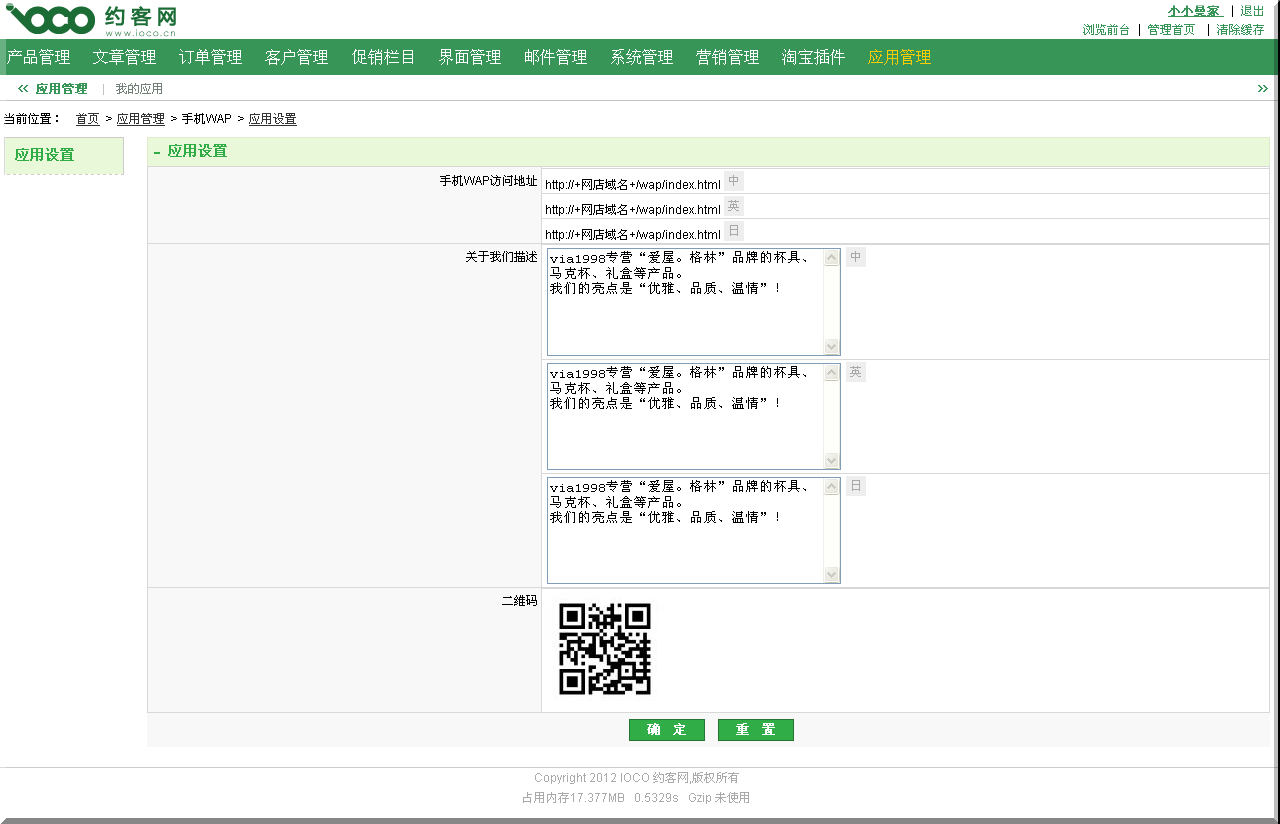Click the 英 language badge beside second WAP address
This screenshot has height=824, width=1280.
734,206
